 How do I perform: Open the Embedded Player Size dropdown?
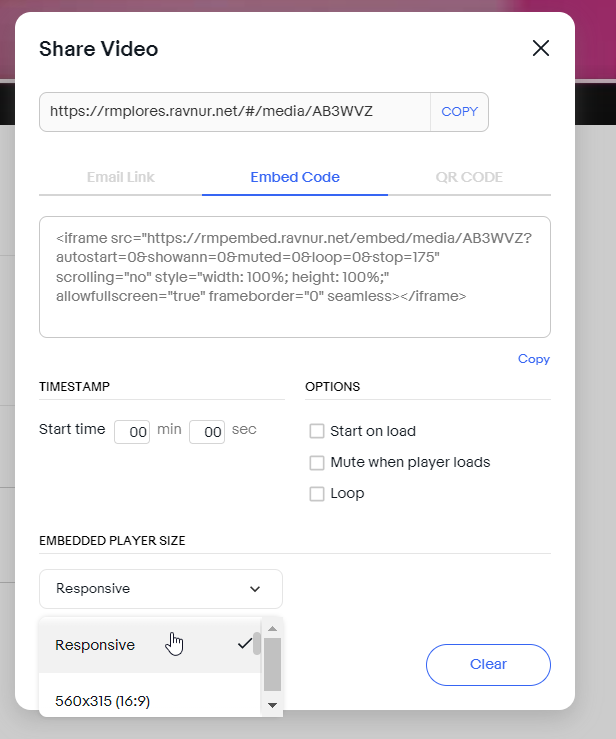coord(161,589)
